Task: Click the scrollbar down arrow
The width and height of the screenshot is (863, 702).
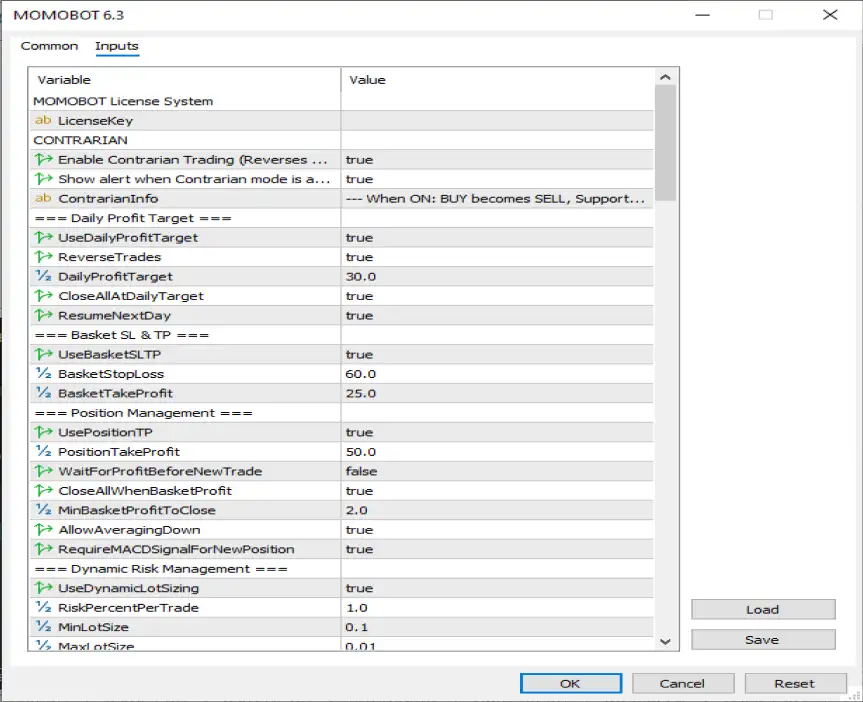Action: [666, 641]
